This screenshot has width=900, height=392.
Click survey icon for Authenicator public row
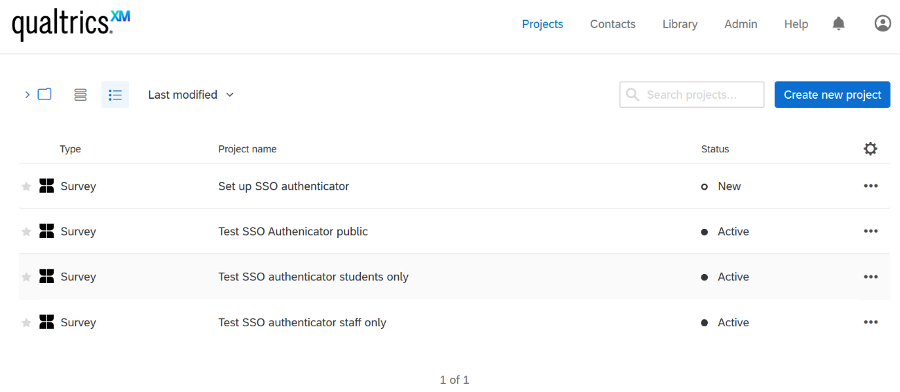[x=46, y=231]
